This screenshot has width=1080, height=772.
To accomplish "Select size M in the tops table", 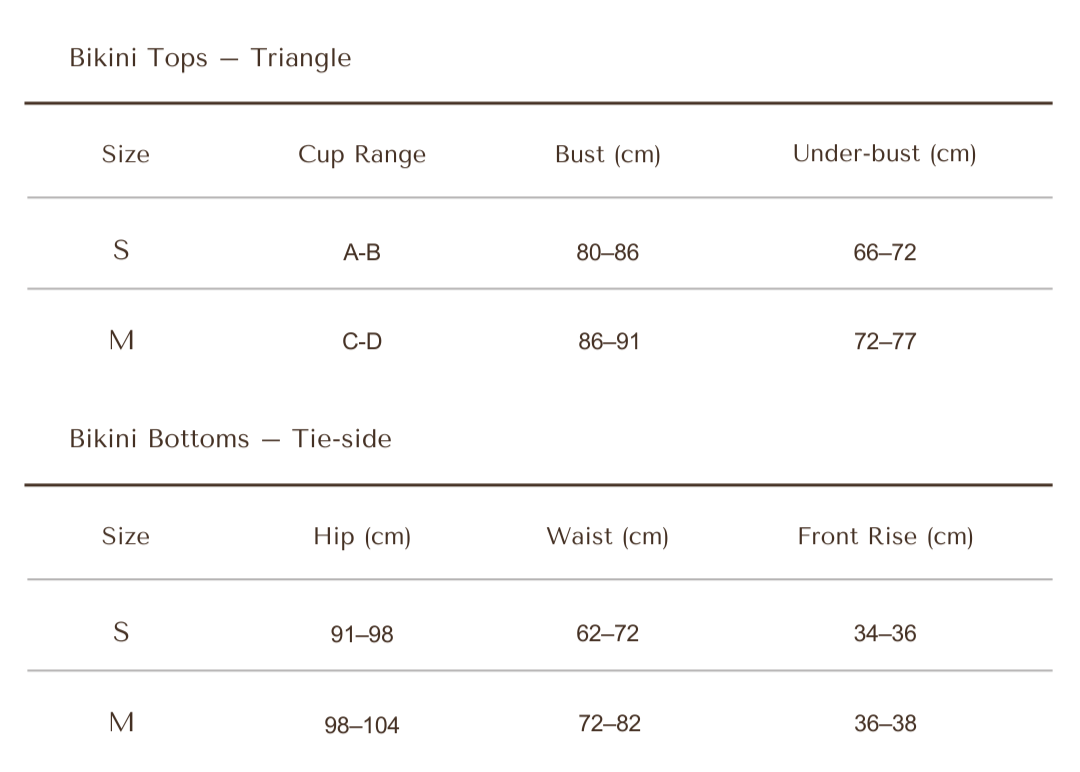I will [x=121, y=341].
